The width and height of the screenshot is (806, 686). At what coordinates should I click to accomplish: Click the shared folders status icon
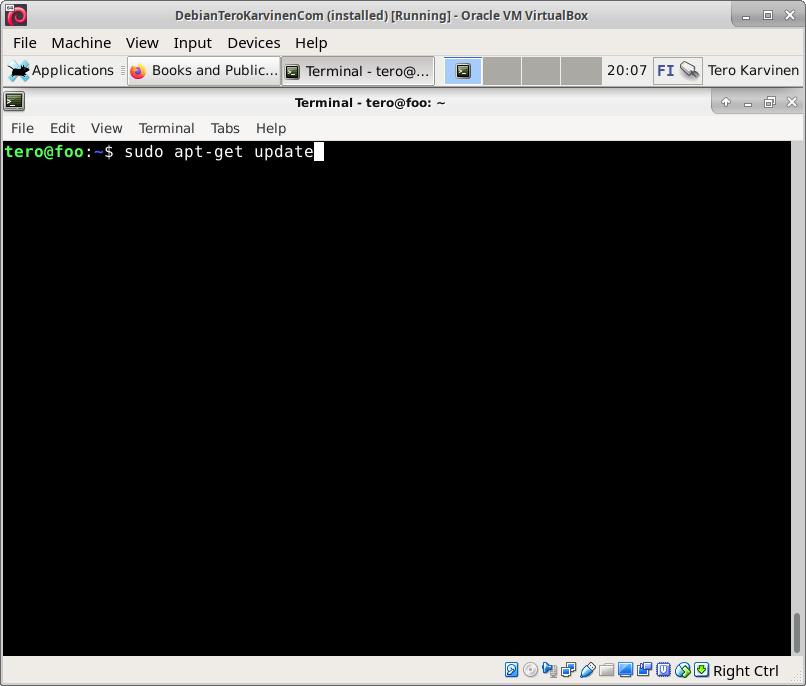click(x=606, y=670)
